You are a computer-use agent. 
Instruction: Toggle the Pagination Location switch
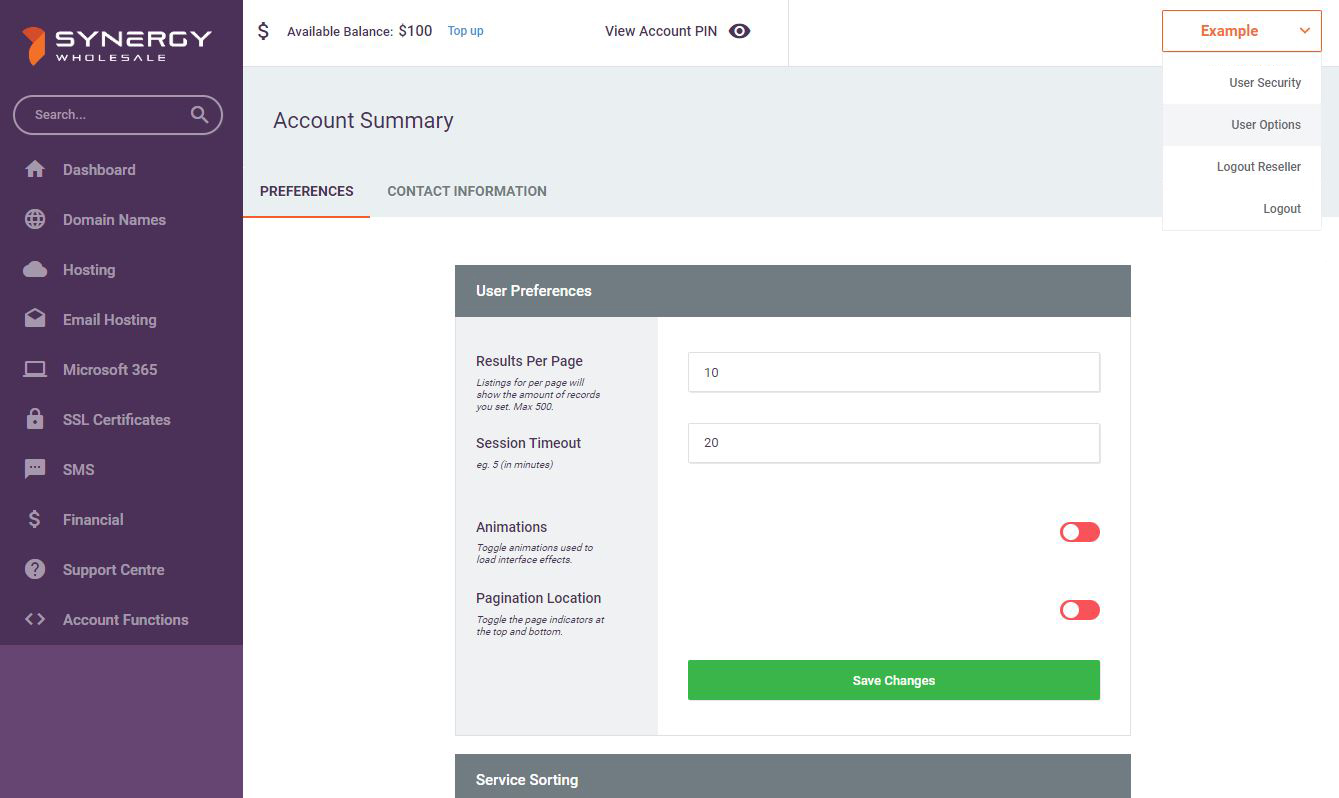(x=1079, y=610)
